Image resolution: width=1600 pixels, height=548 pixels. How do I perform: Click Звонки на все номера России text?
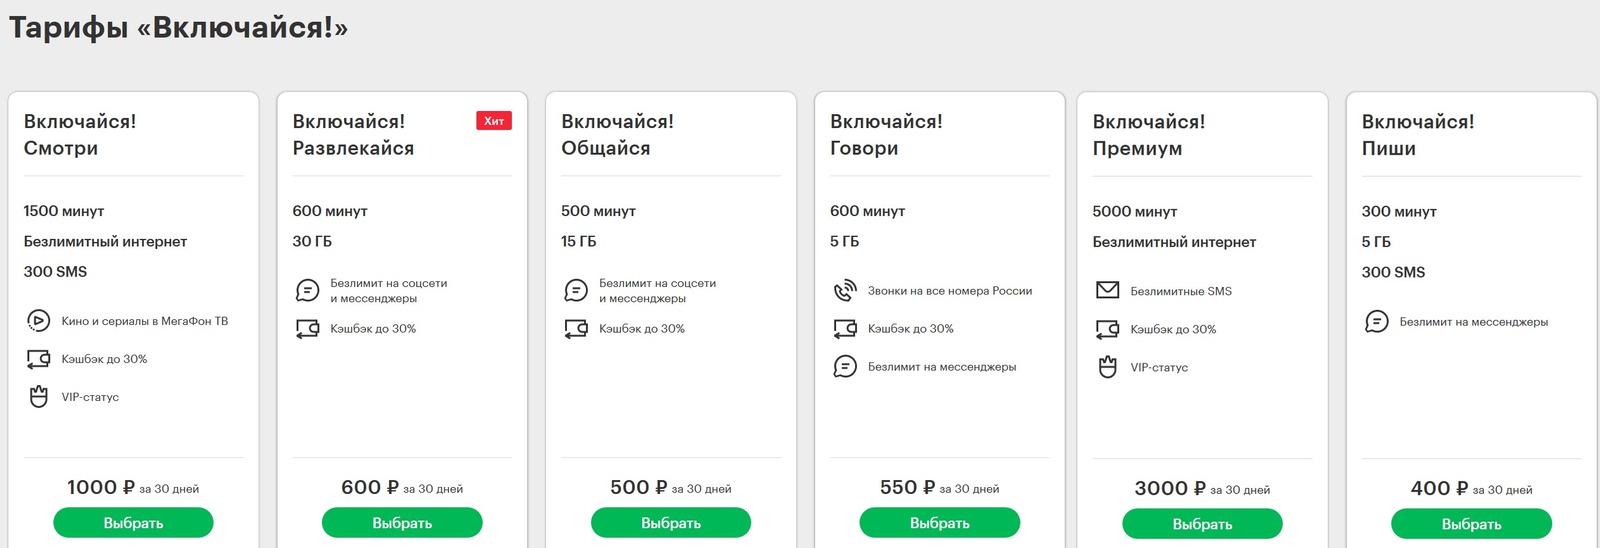pyautogui.click(x=950, y=291)
